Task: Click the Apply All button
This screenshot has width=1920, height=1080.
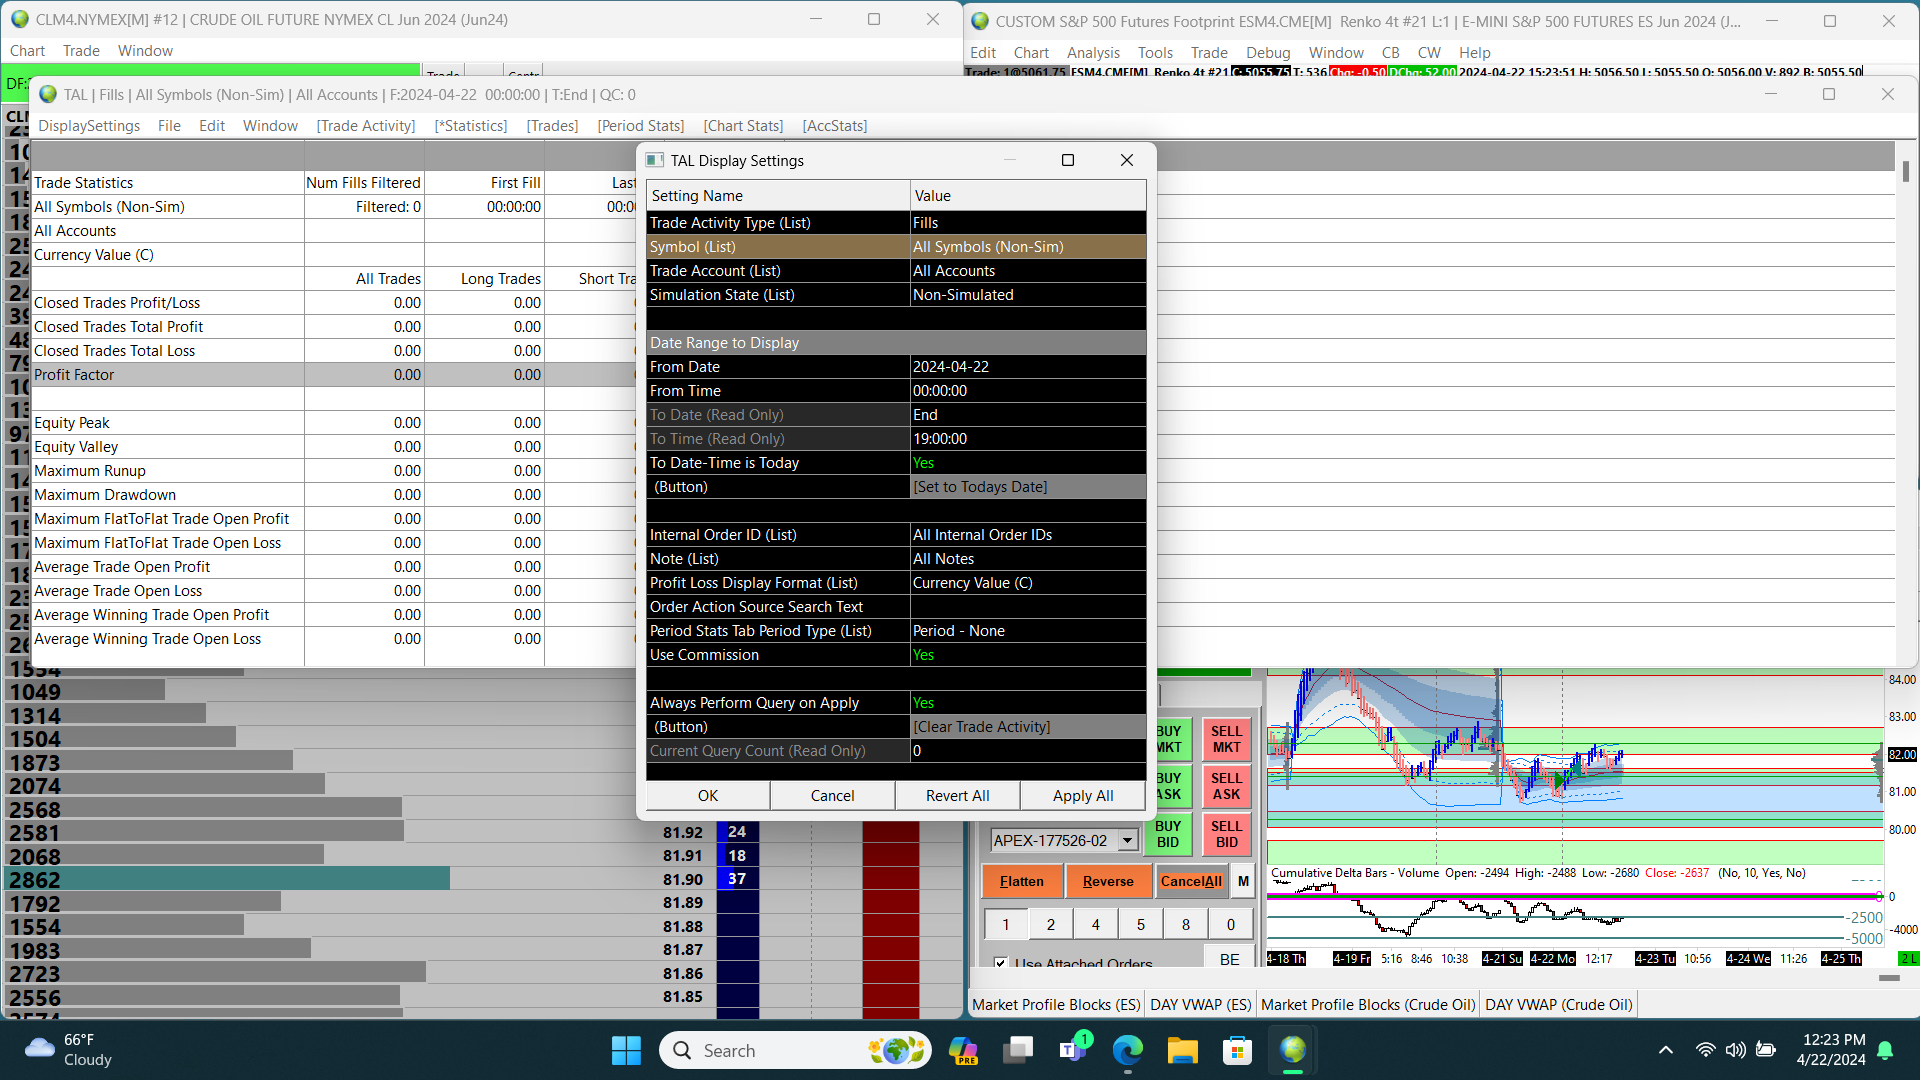Action: click(1082, 796)
